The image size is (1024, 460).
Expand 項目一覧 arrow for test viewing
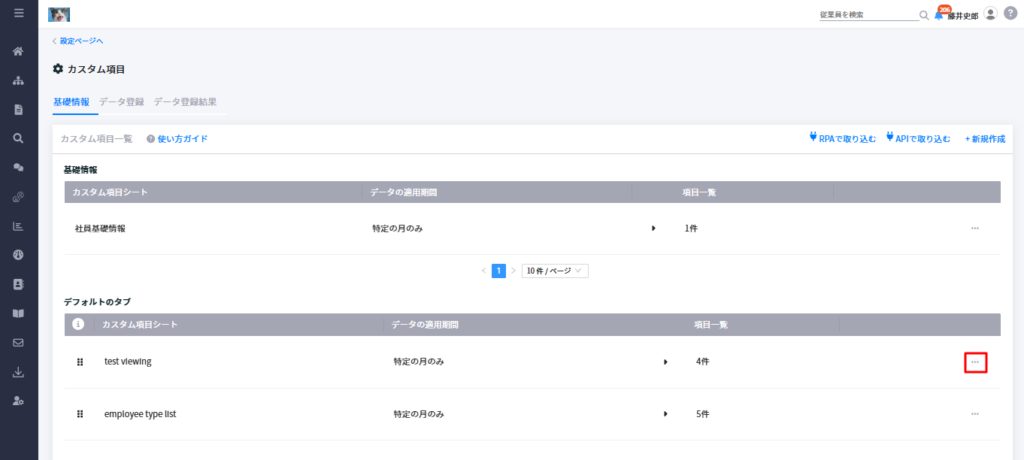pos(665,361)
